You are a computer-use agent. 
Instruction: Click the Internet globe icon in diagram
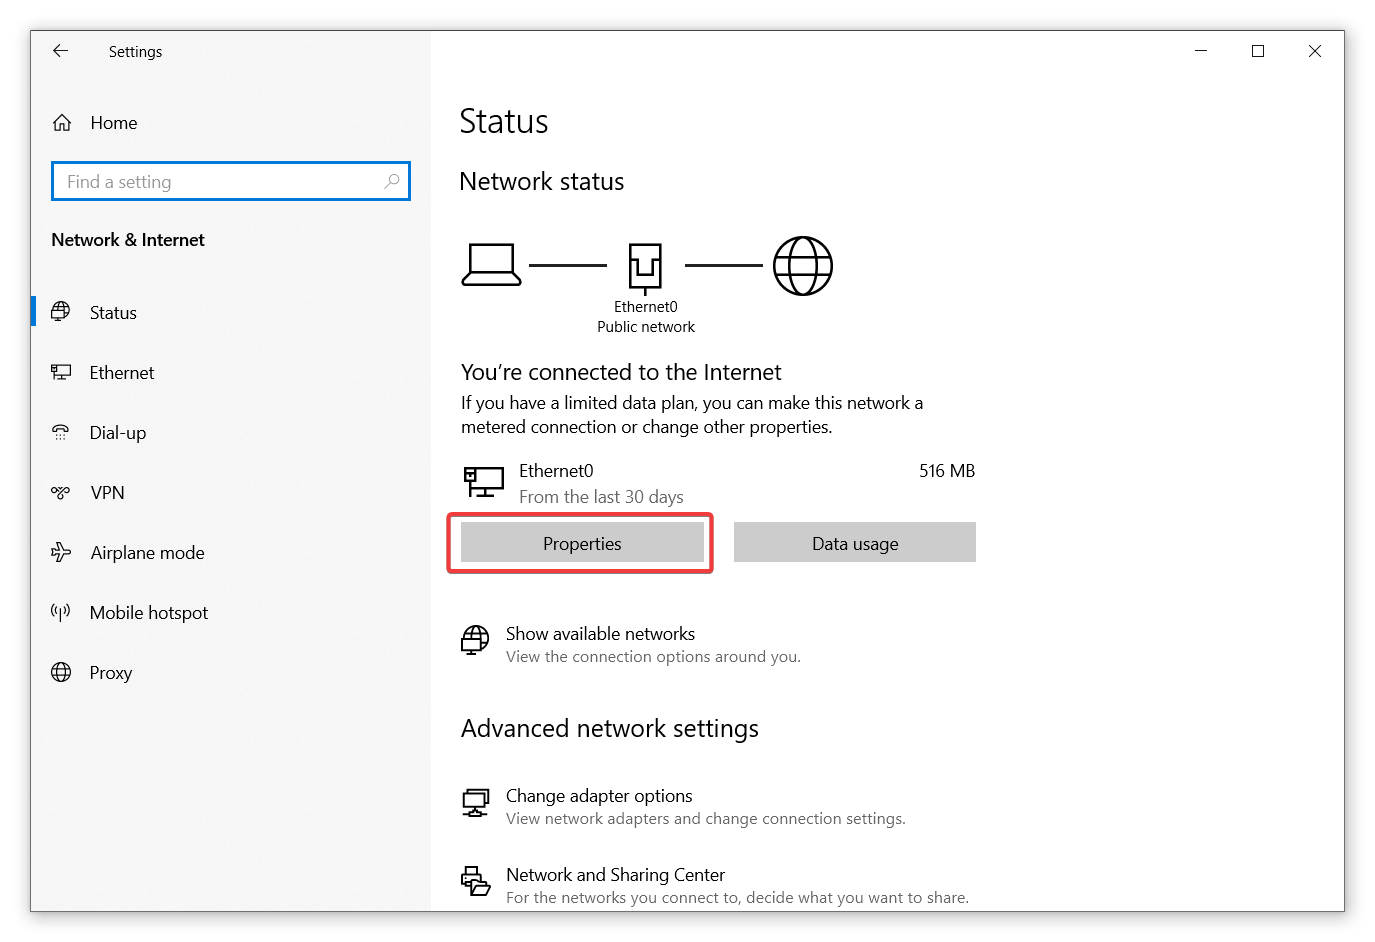click(803, 266)
